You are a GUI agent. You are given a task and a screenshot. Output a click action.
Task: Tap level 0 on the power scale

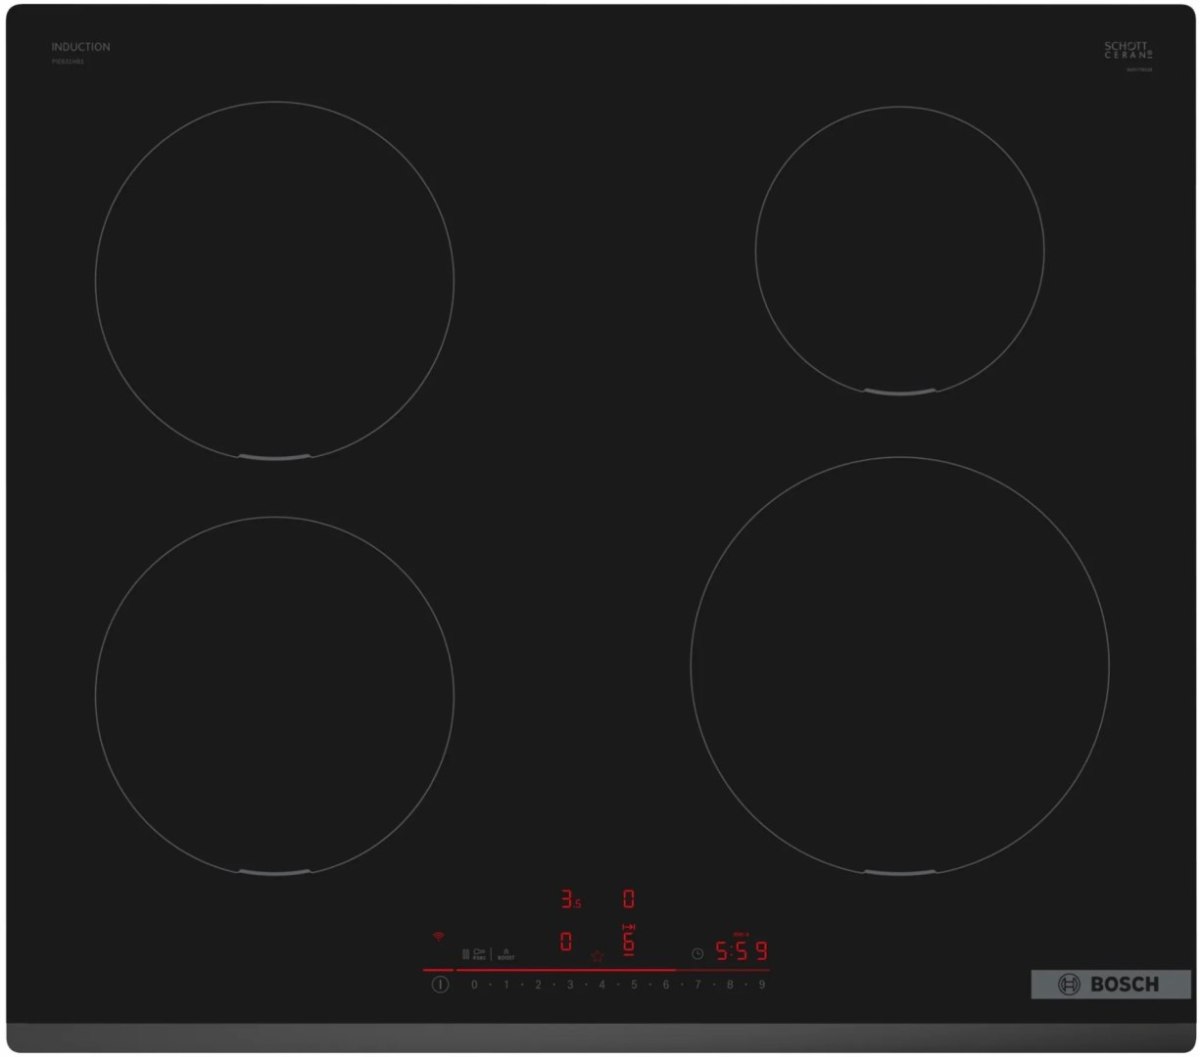click(474, 985)
